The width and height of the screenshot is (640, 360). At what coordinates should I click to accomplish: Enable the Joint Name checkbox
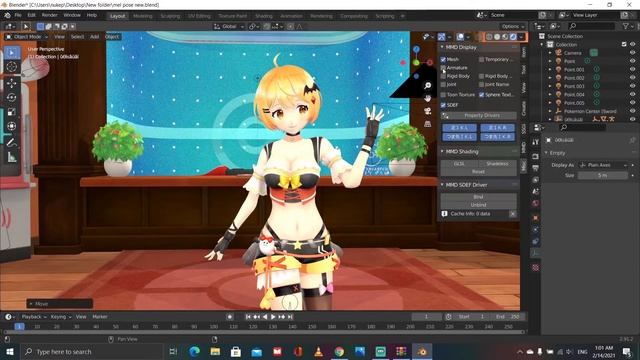[x=482, y=84]
